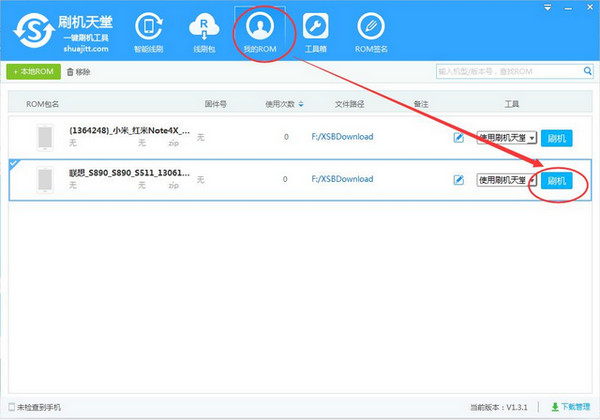The image size is (600, 420).
Task: Toggle the checkmark on 联想_S890 row
Action: [13, 164]
